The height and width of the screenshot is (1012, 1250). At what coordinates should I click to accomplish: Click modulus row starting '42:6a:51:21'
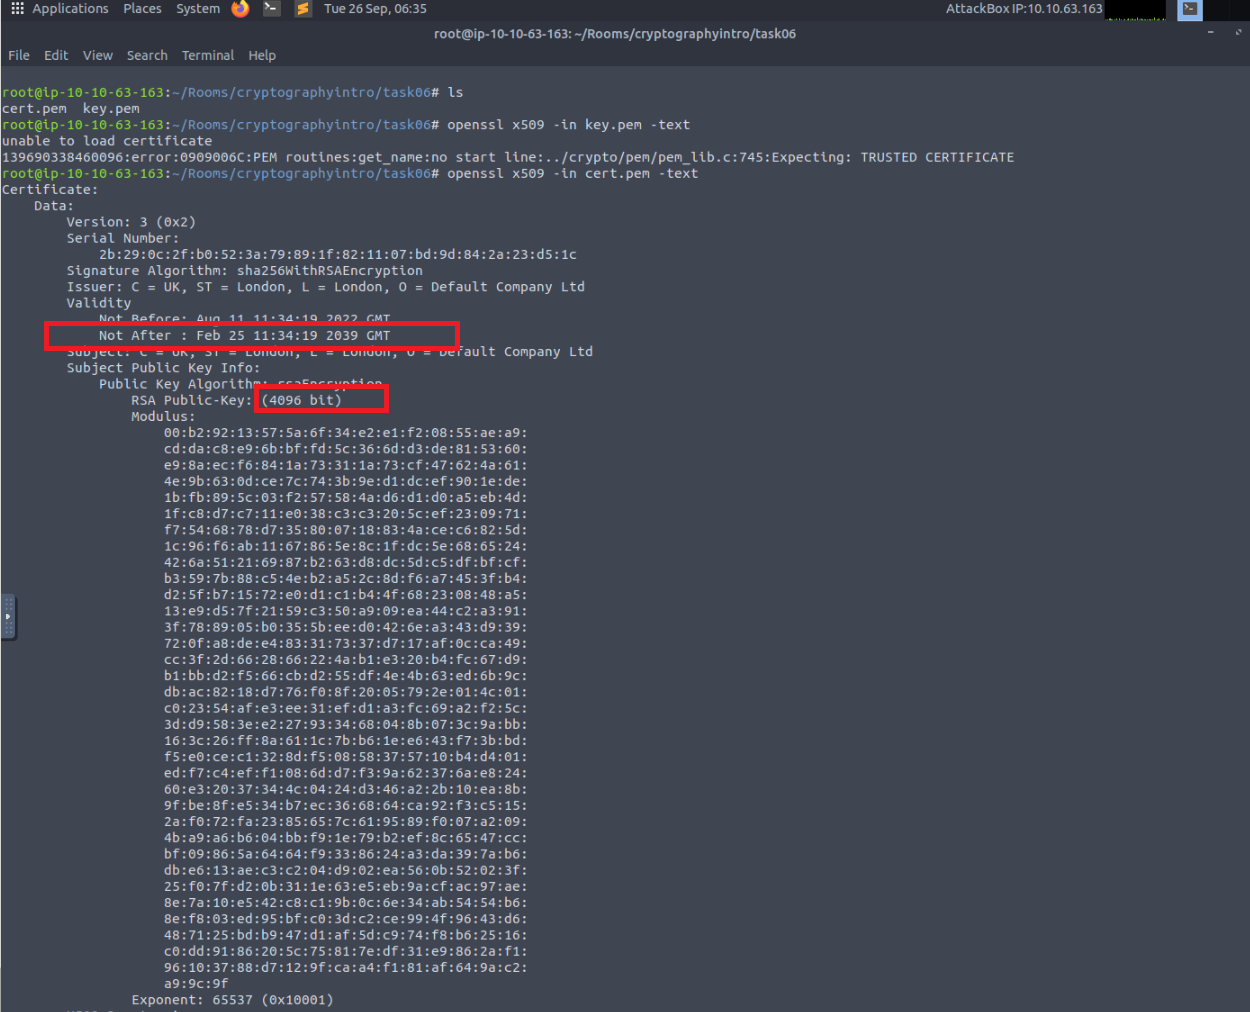pos(346,562)
